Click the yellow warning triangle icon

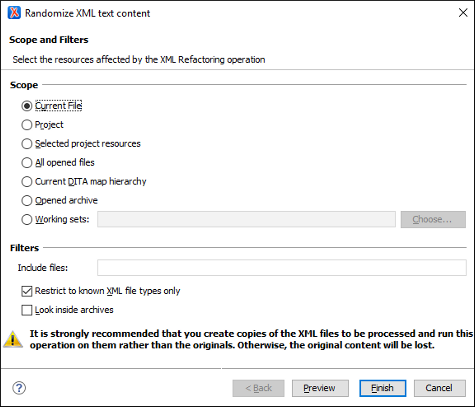pos(13,339)
